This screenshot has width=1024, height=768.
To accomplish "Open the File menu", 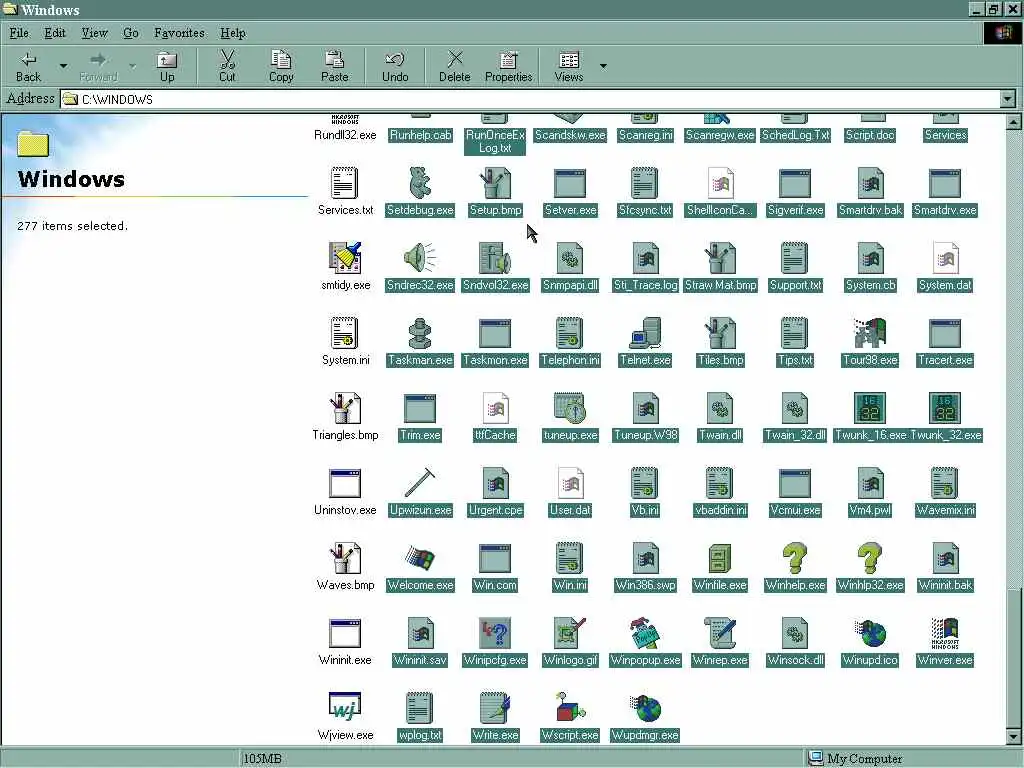I will [19, 33].
